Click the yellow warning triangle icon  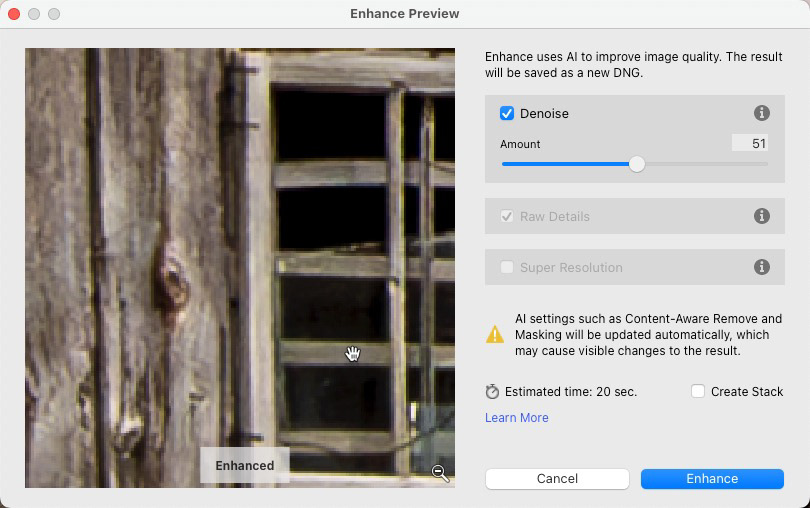coord(495,334)
